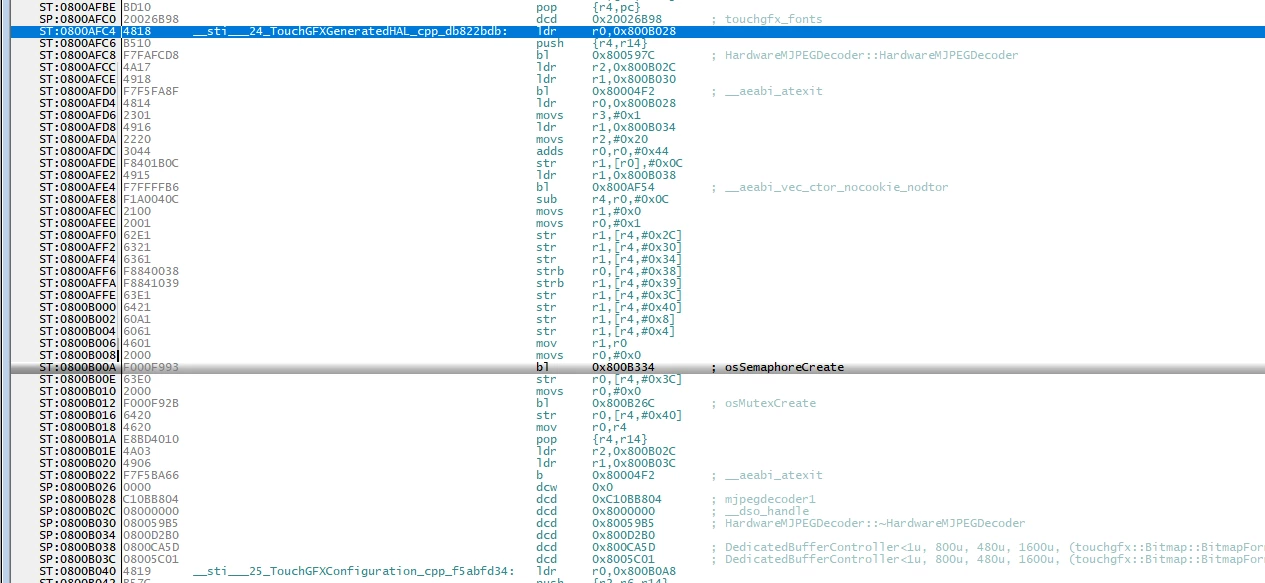Click operand r1,[r4,#0x30]
Image resolution: width=1265 pixels, height=583 pixels.
pos(637,247)
